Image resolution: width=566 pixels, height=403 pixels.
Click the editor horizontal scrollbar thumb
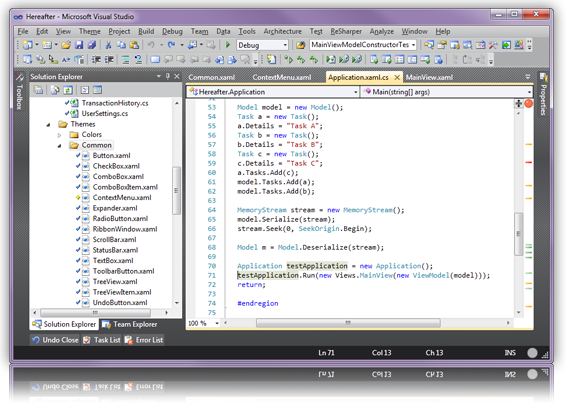348,322
